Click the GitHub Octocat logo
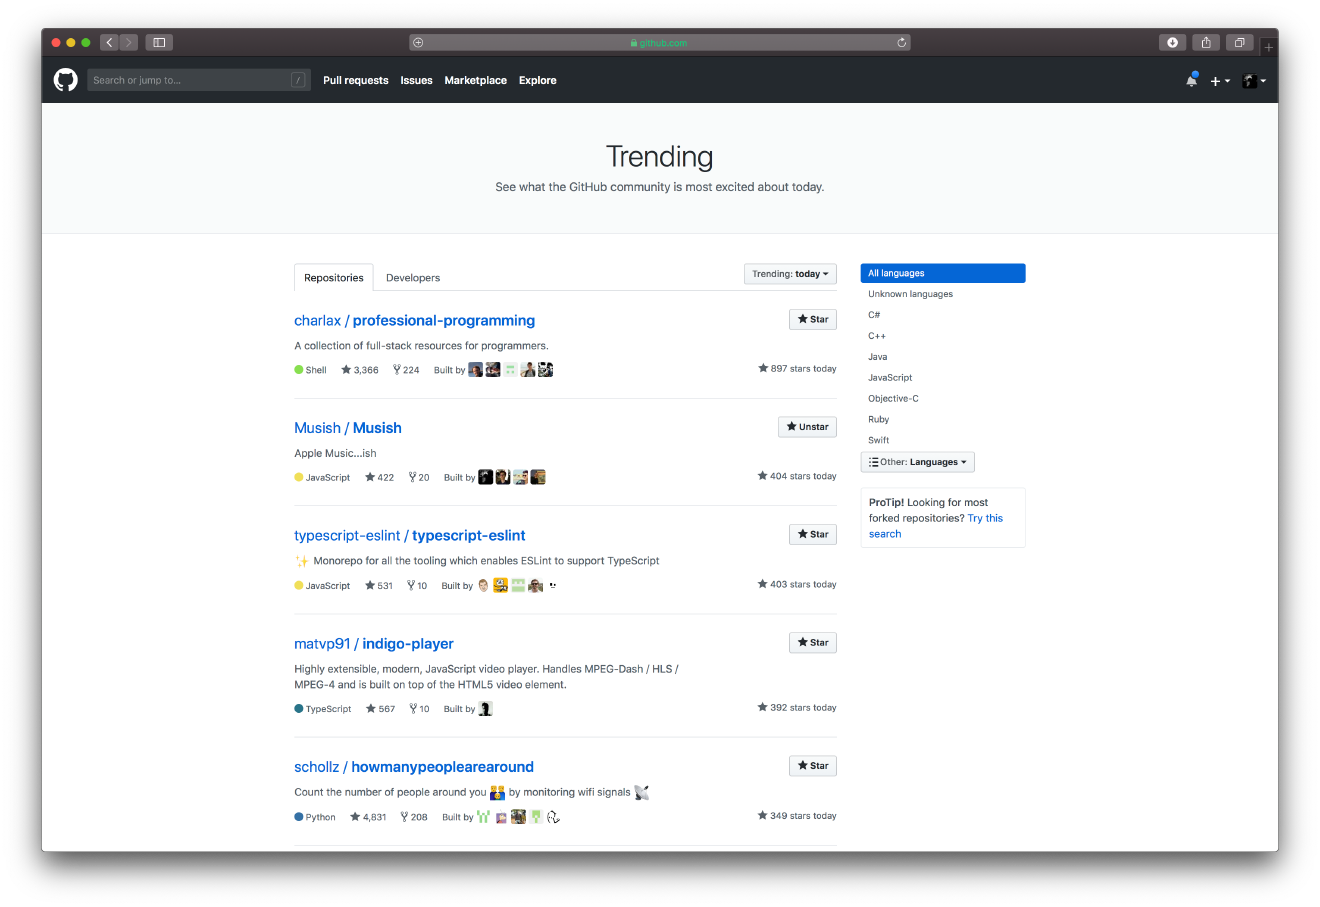 click(x=64, y=80)
